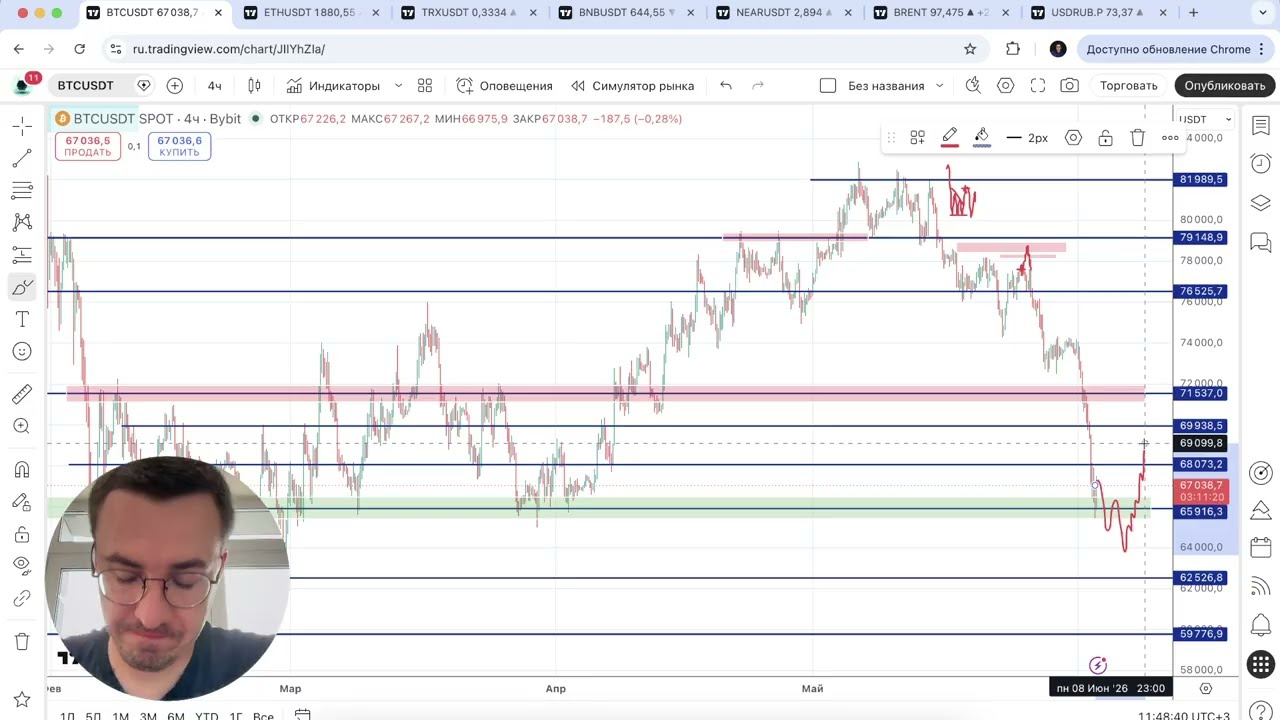Open the 4ч timeframe selector

[214, 85]
